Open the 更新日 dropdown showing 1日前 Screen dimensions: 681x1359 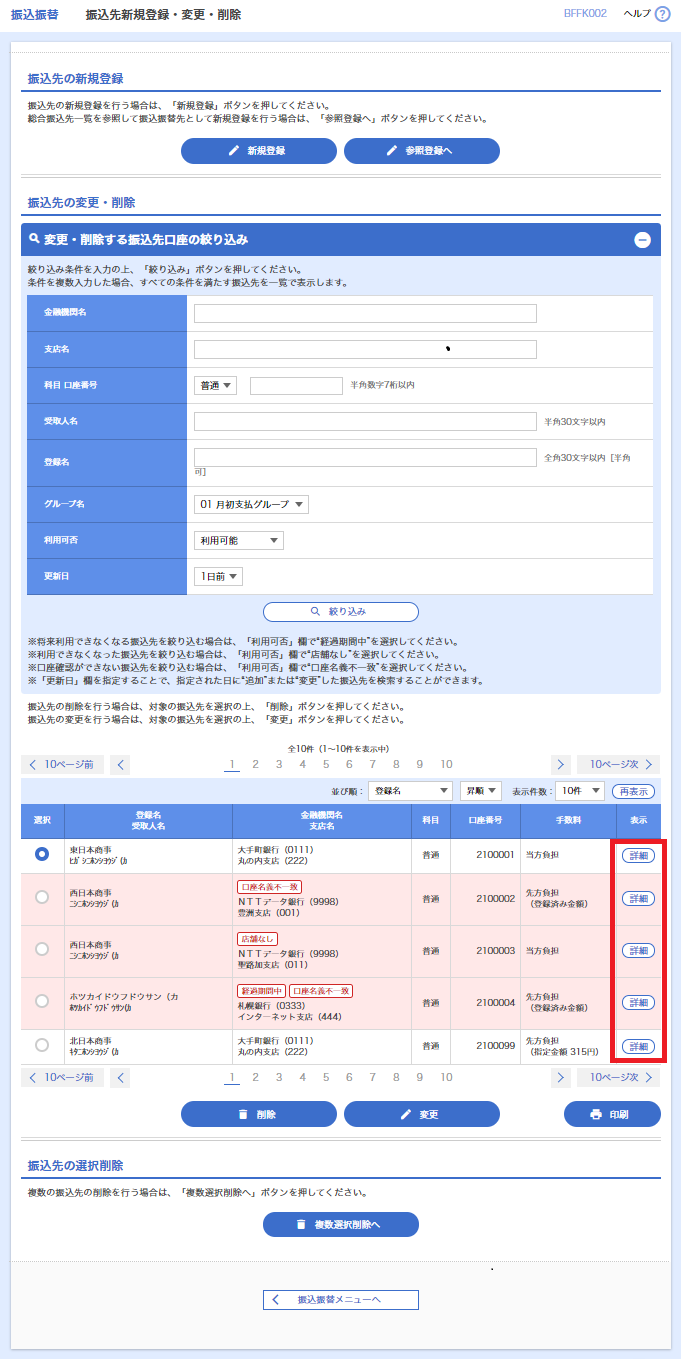(218, 577)
